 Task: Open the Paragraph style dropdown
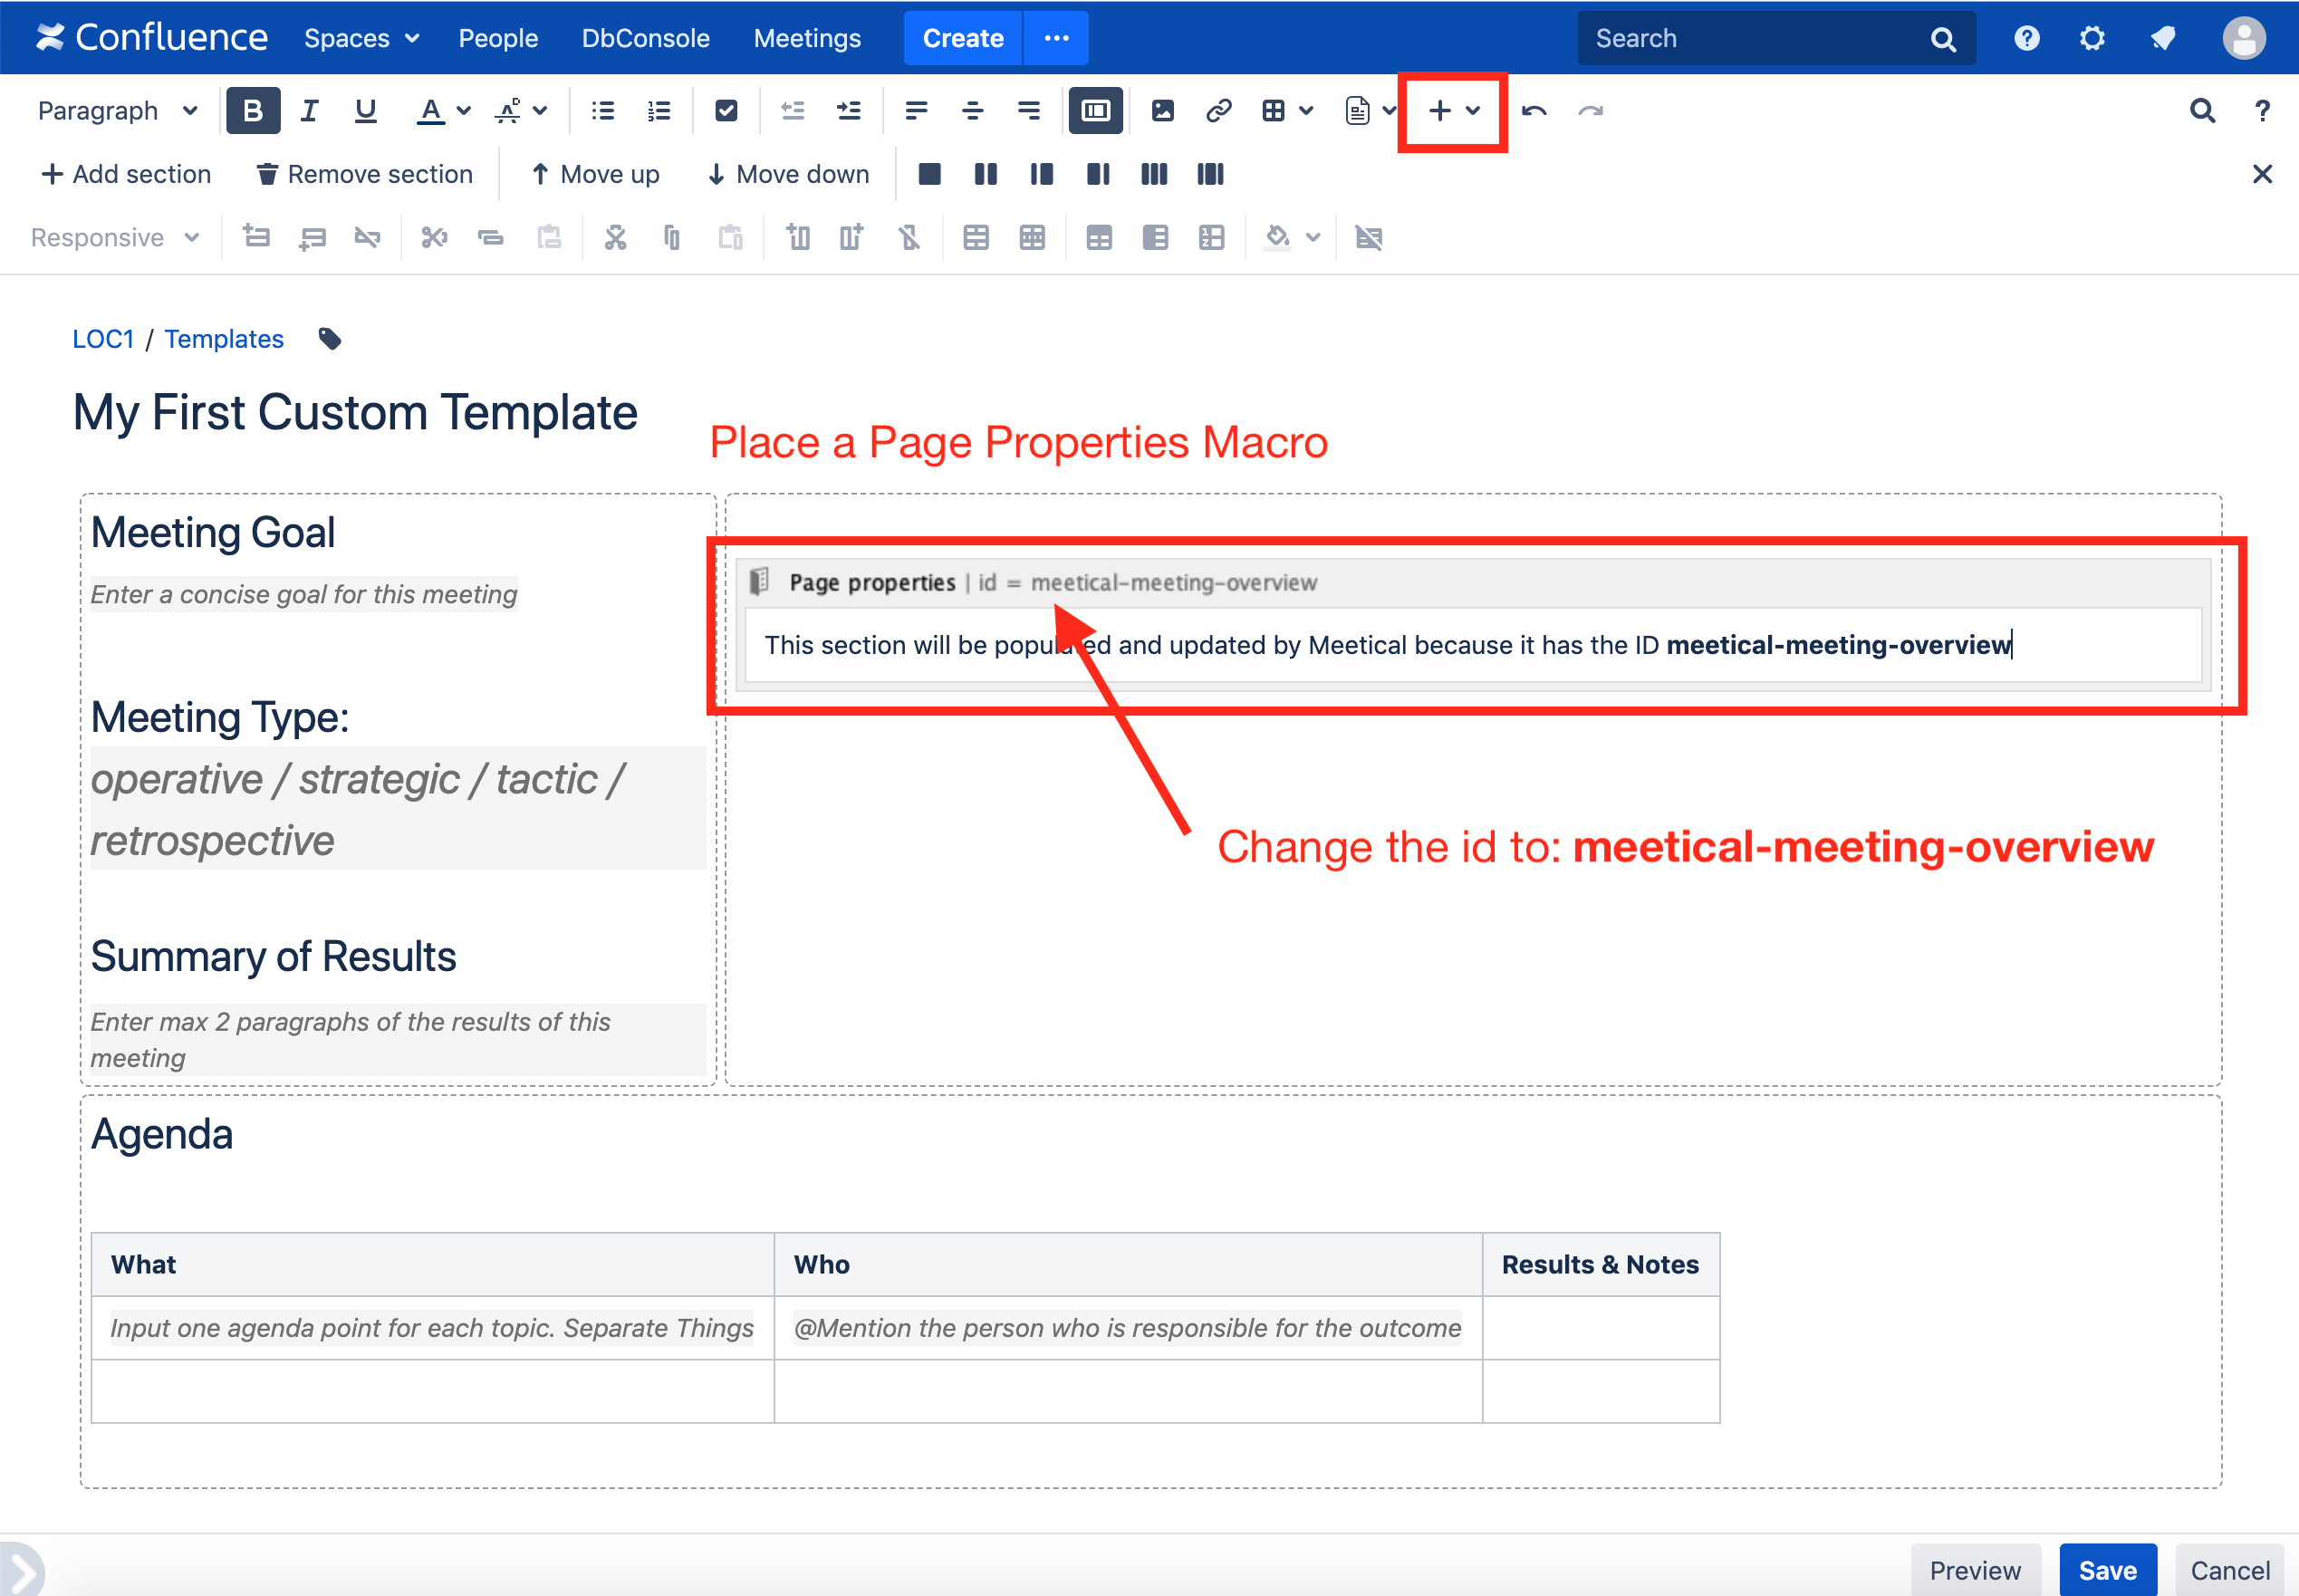pos(117,110)
